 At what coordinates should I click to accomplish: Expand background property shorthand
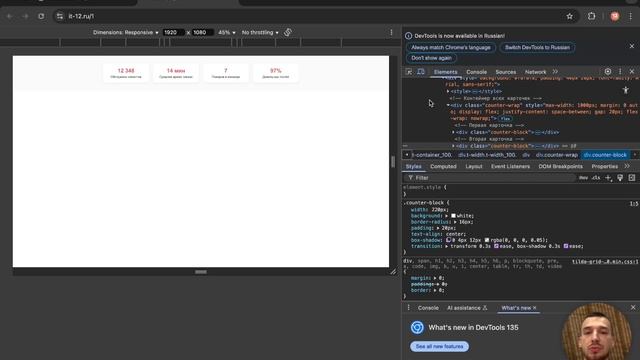point(447,216)
